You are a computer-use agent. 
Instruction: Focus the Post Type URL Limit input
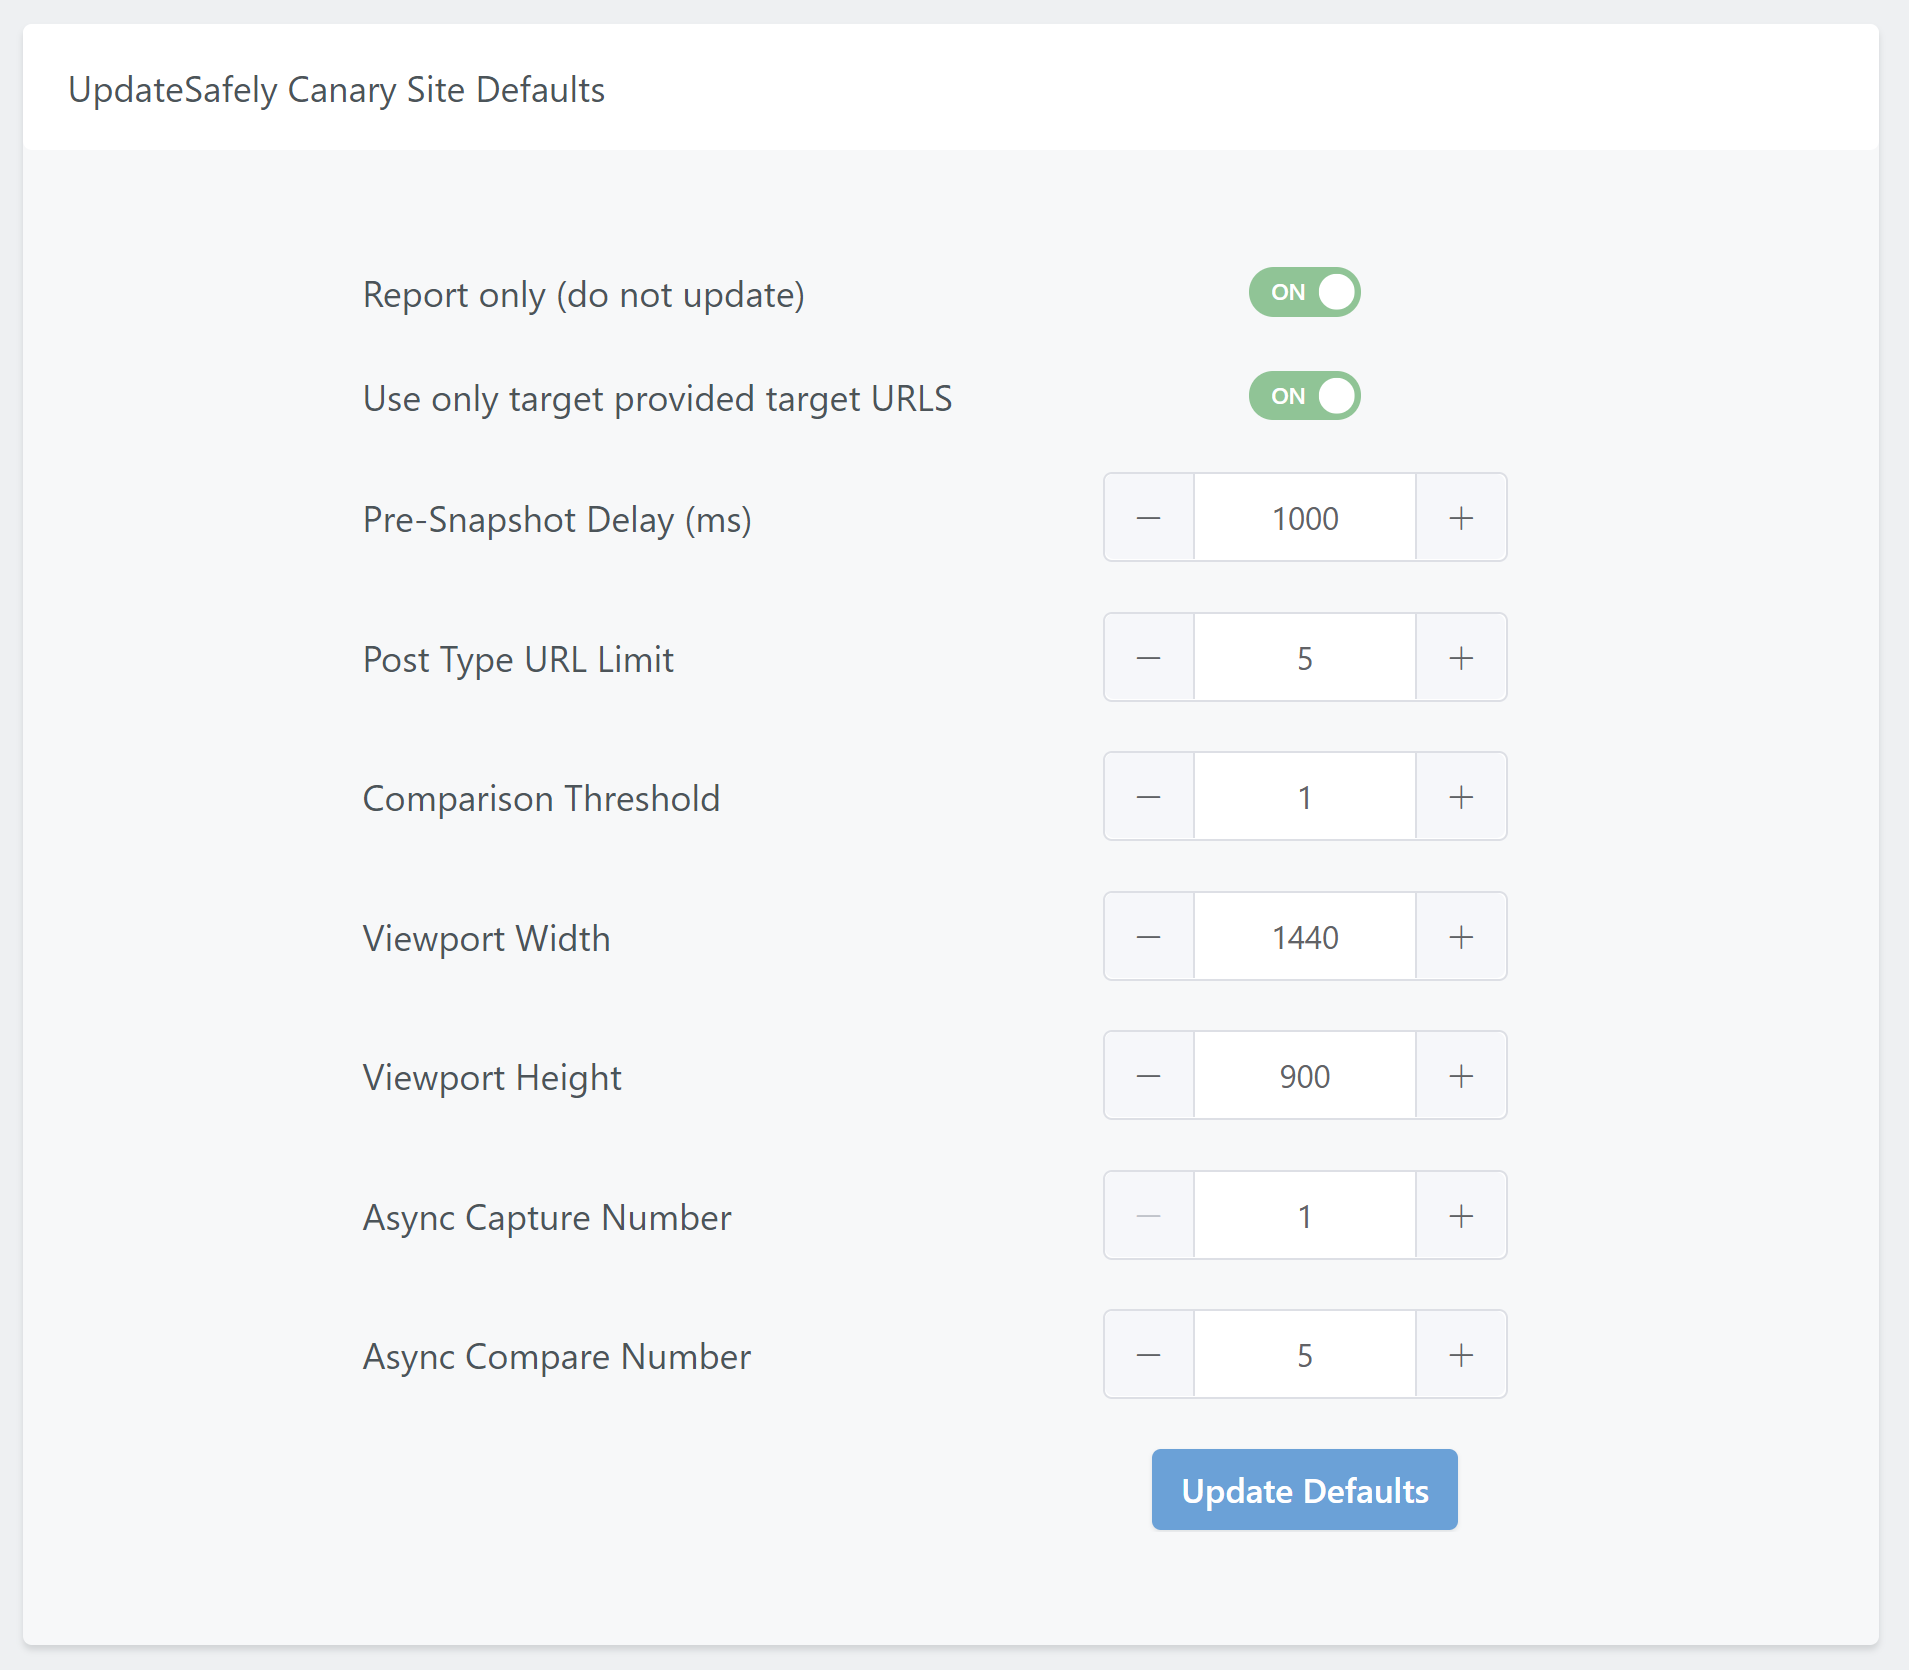[x=1305, y=658]
